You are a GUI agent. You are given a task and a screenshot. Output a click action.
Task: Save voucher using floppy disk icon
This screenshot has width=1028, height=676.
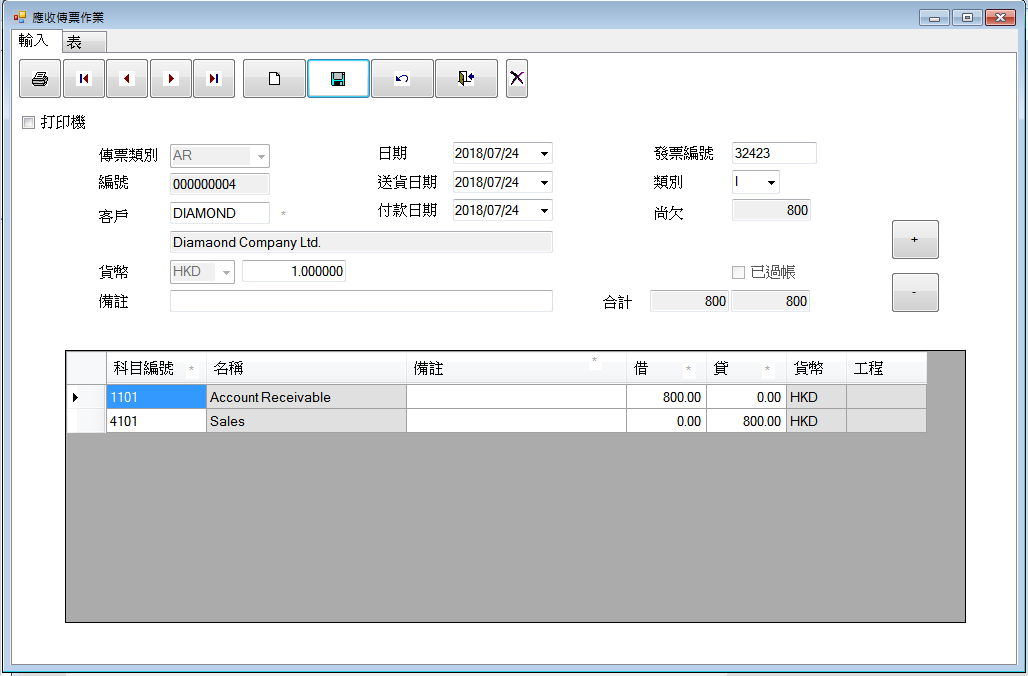[338, 79]
